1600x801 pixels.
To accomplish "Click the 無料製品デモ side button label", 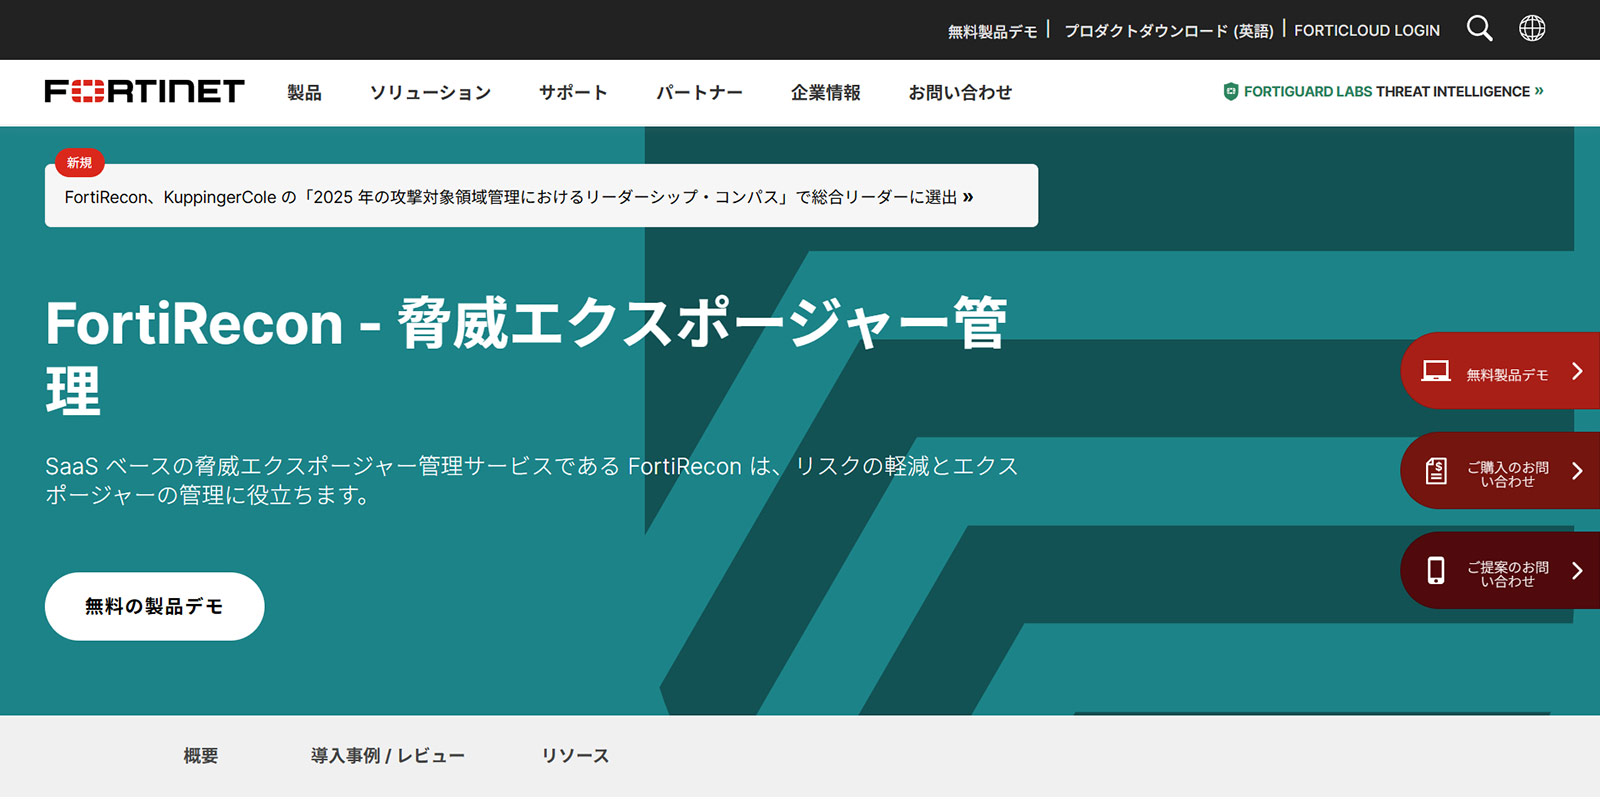I will (1507, 375).
